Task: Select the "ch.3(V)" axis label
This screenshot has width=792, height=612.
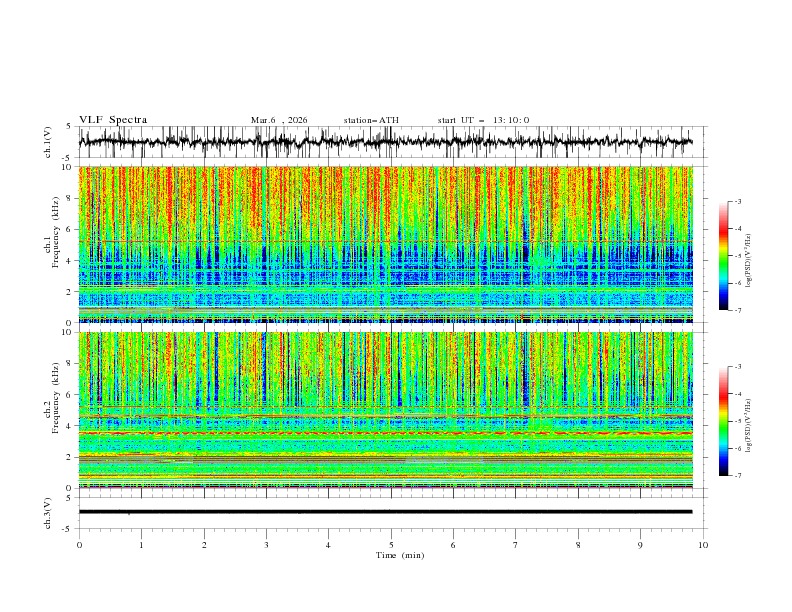Action: pyautogui.click(x=48, y=513)
